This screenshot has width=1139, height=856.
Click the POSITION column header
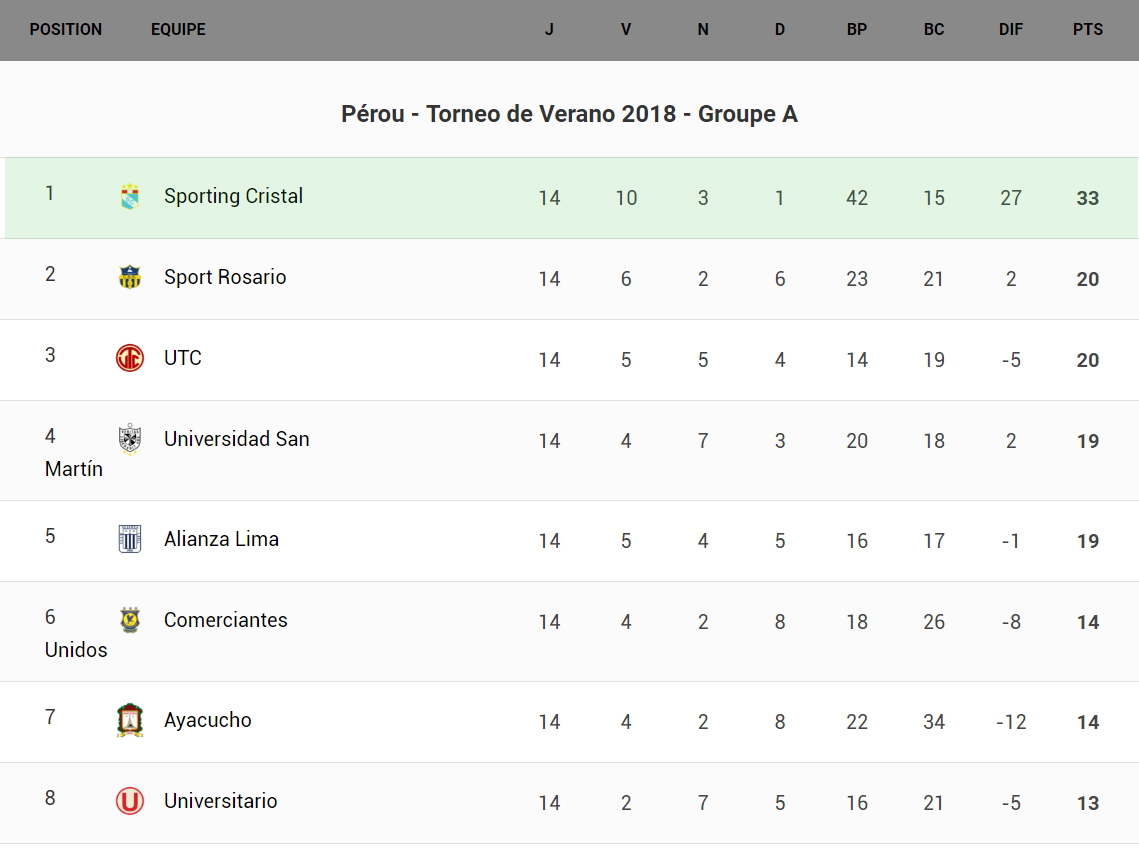click(66, 30)
